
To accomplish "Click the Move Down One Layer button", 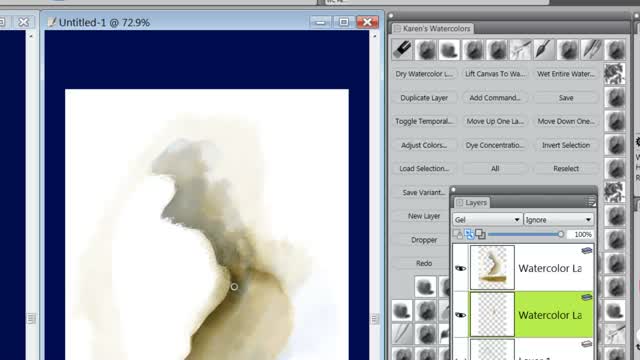I will coord(566,121).
